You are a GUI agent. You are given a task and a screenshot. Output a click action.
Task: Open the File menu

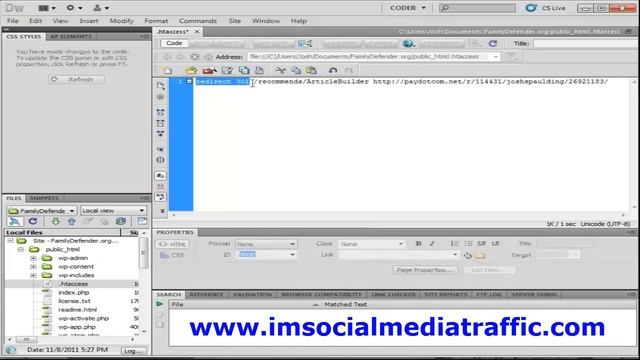13,21
